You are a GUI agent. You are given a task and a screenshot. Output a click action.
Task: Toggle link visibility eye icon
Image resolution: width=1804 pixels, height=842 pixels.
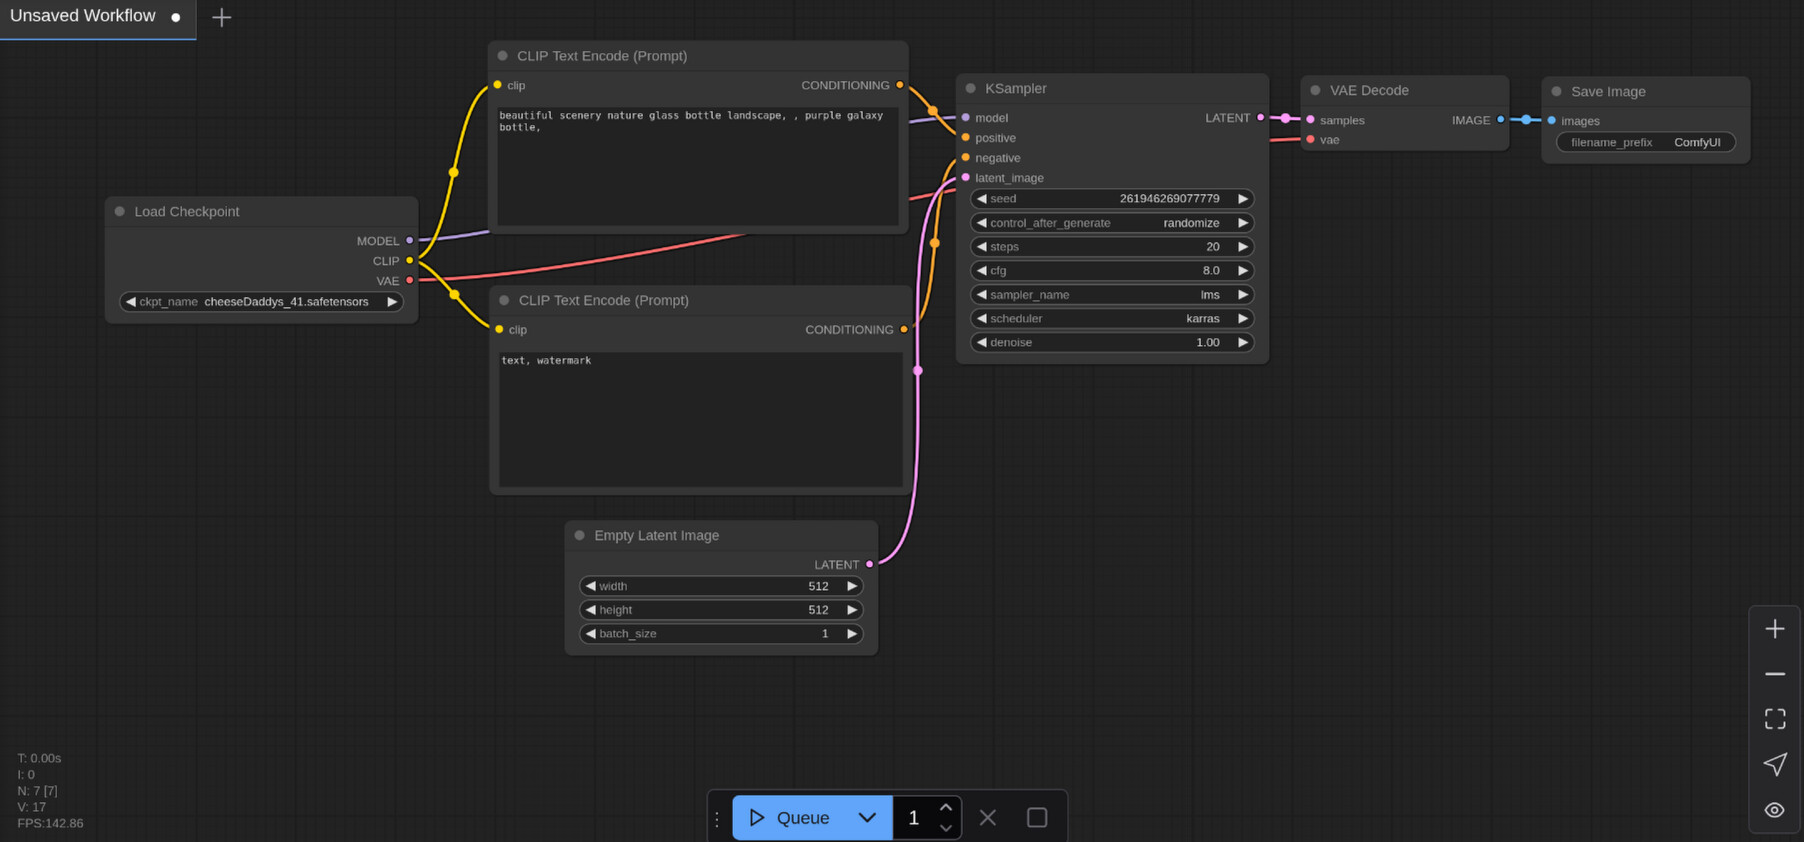(x=1774, y=810)
